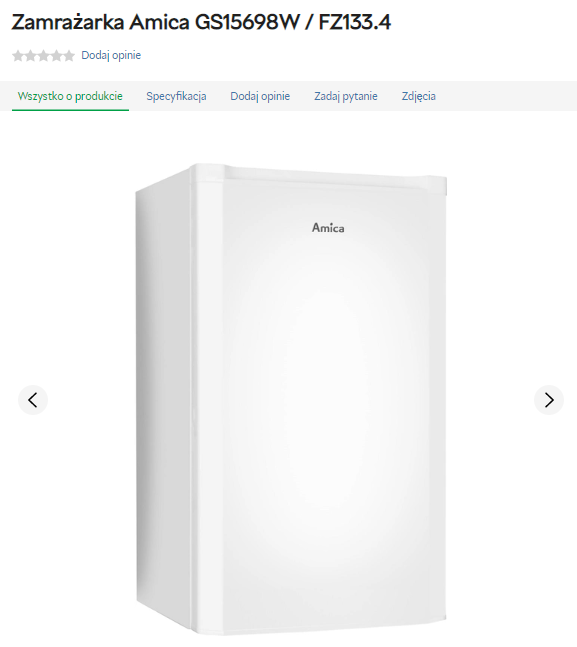This screenshot has width=577, height=647.
Task: Enlarge the Amica freezer product image
Action: (291, 399)
